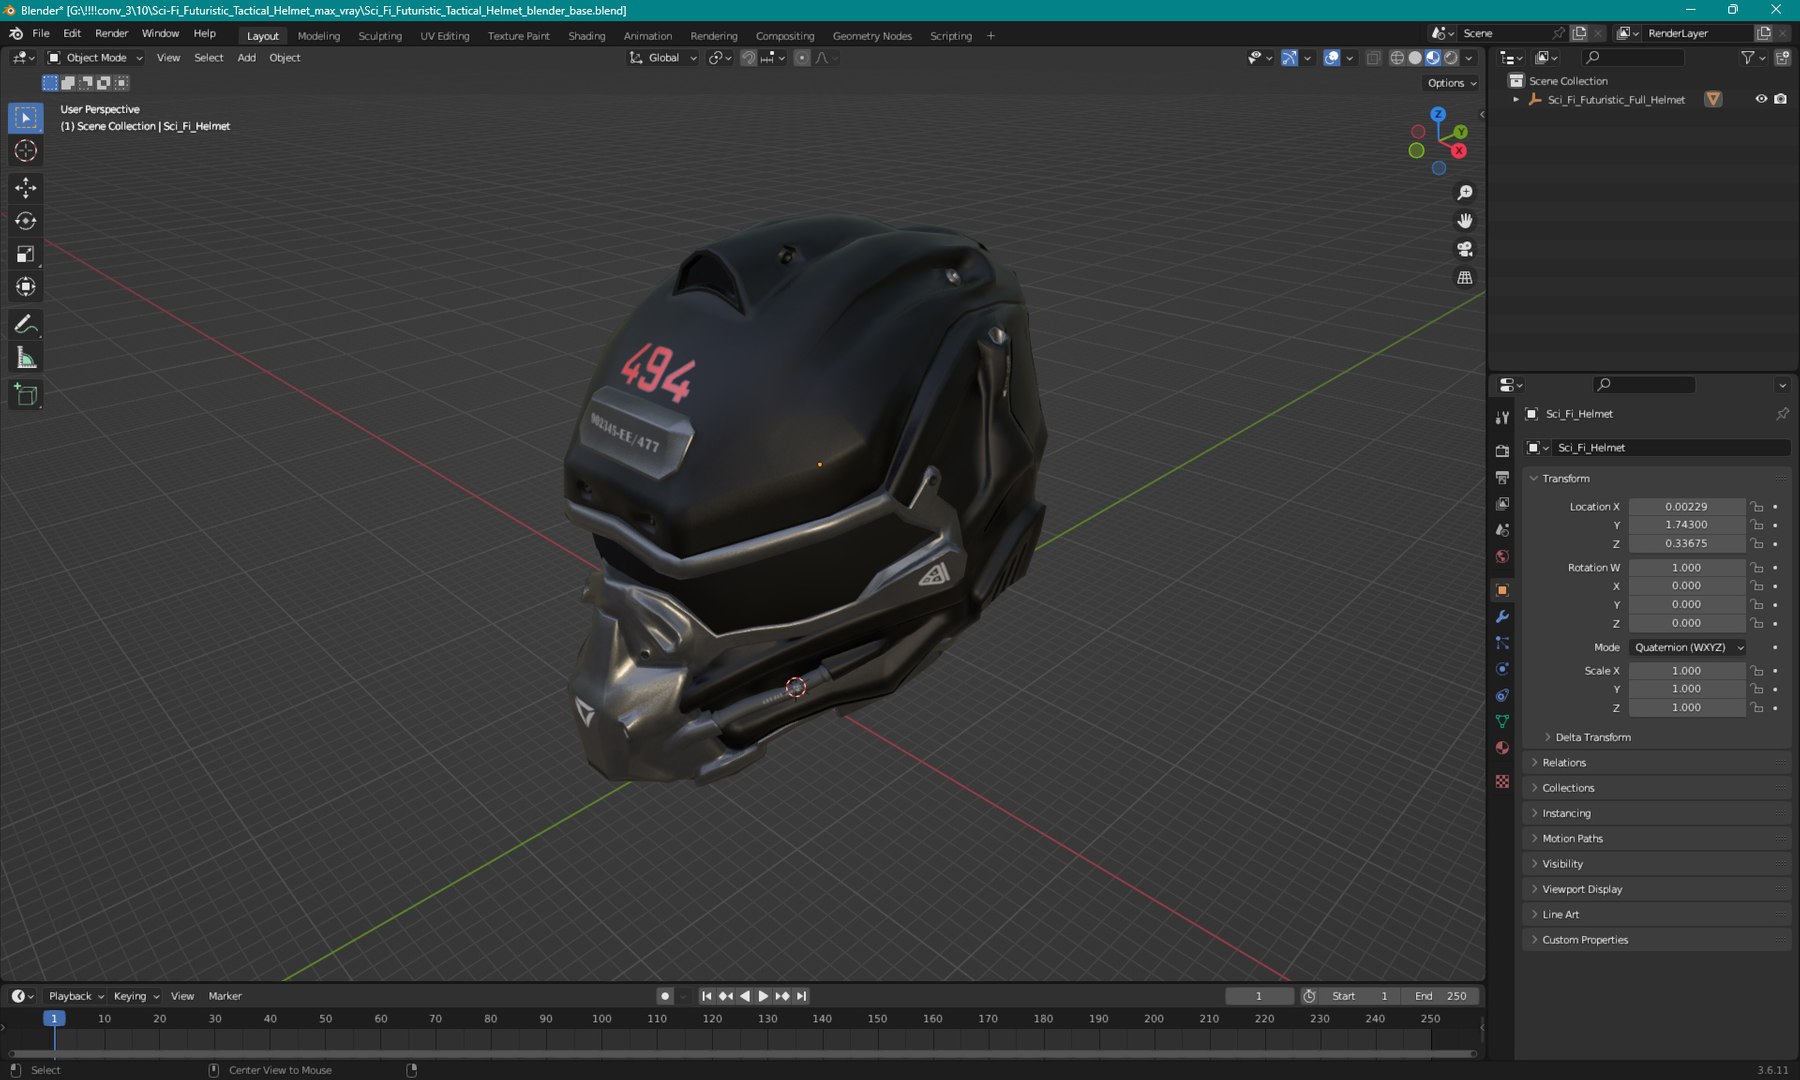Switch to Rendered viewport shading

click(x=1451, y=58)
